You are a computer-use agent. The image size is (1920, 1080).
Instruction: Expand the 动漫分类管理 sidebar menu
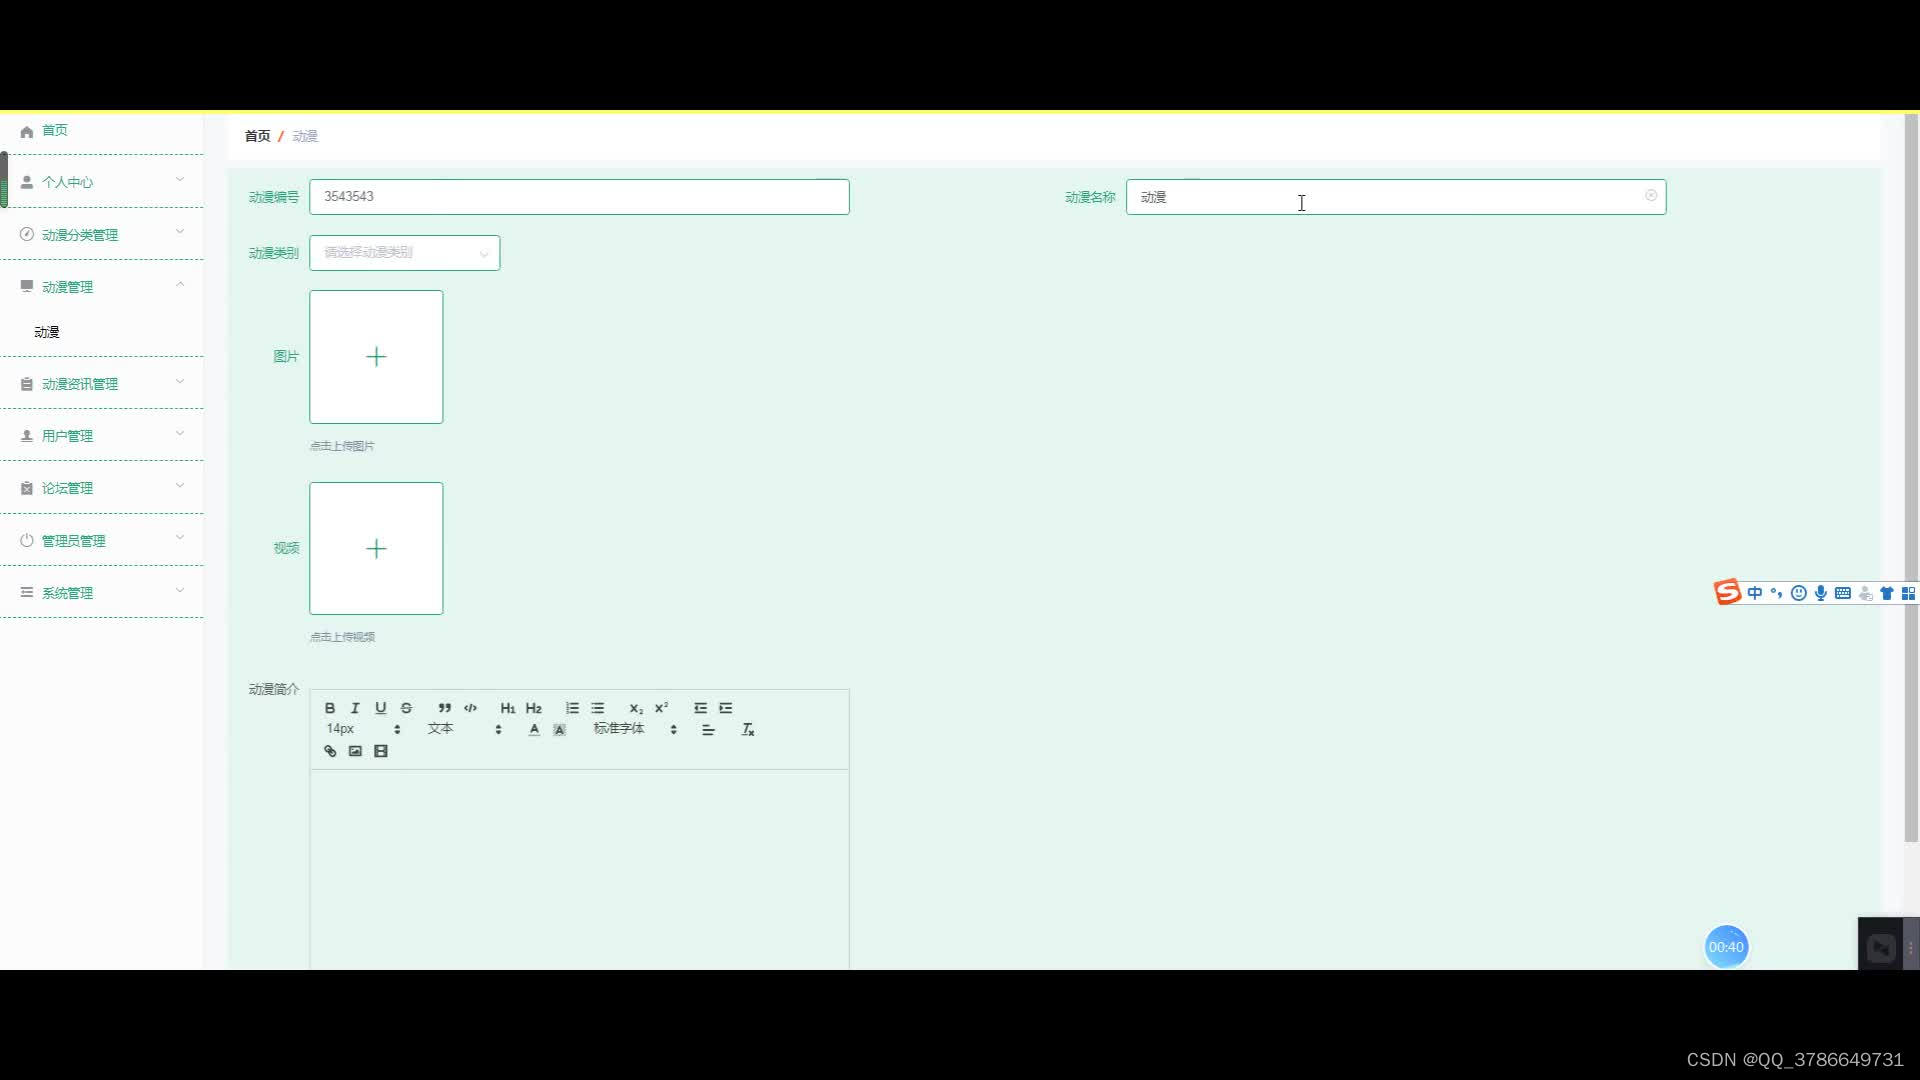[102, 235]
